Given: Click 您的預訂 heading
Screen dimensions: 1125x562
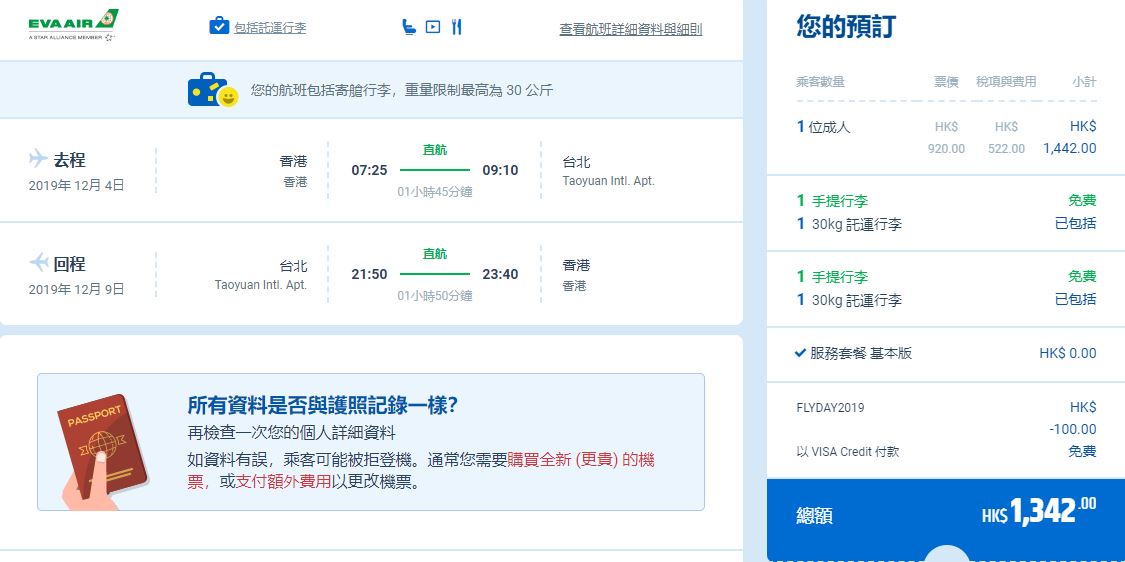Looking at the screenshot, I should tap(846, 27).
